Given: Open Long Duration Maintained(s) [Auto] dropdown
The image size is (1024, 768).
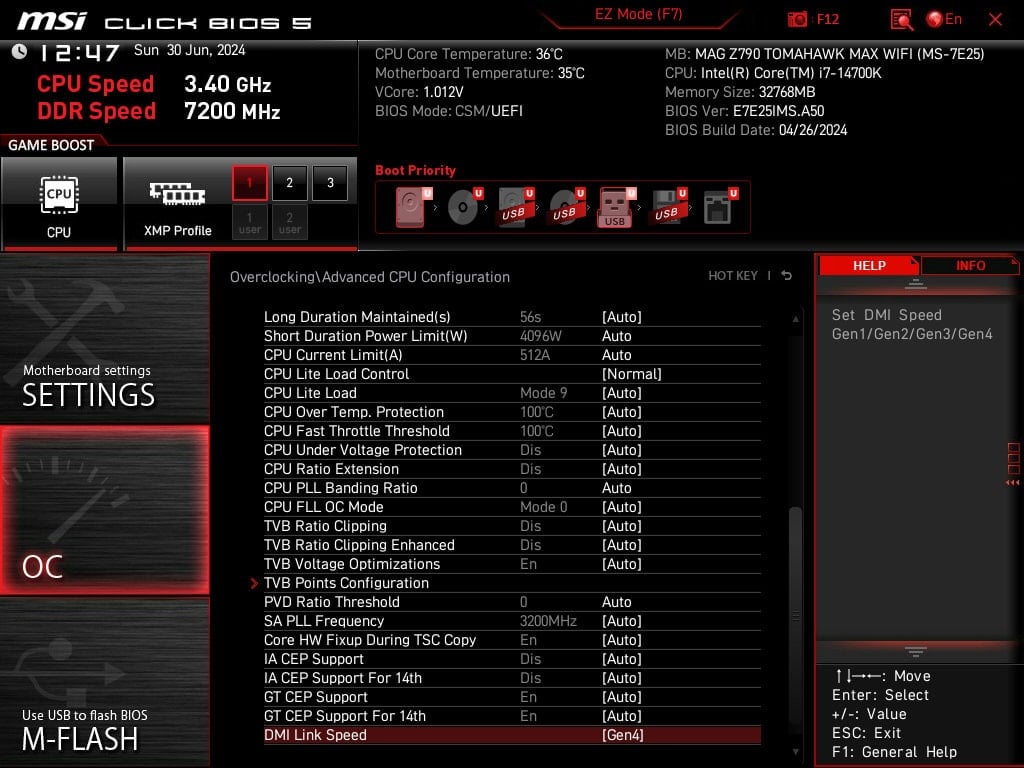Looking at the screenshot, I should pyautogui.click(x=622, y=317).
